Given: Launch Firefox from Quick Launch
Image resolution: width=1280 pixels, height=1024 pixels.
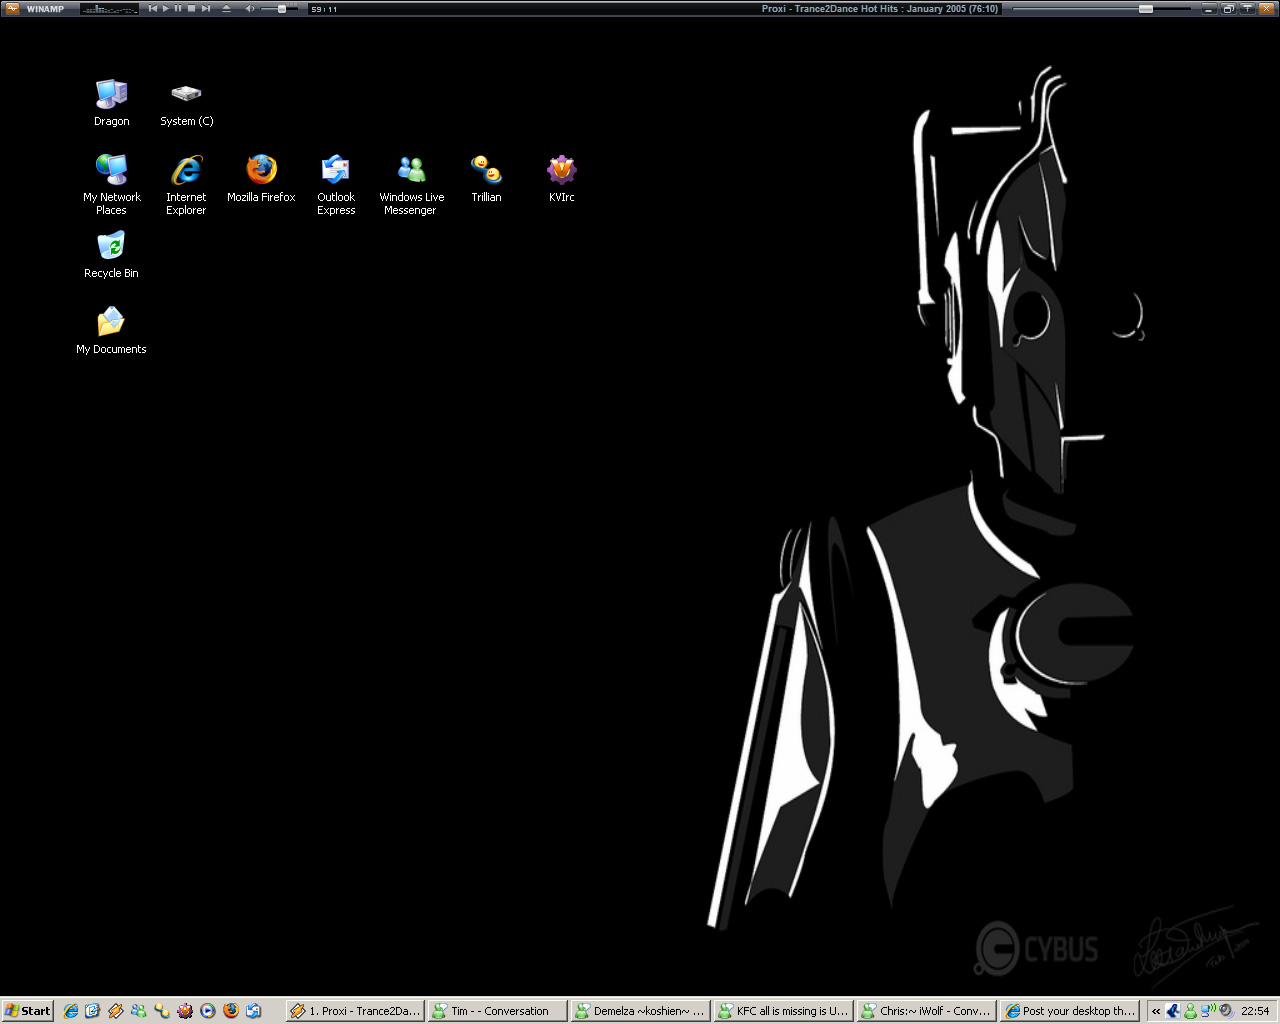Looking at the screenshot, I should [231, 1011].
